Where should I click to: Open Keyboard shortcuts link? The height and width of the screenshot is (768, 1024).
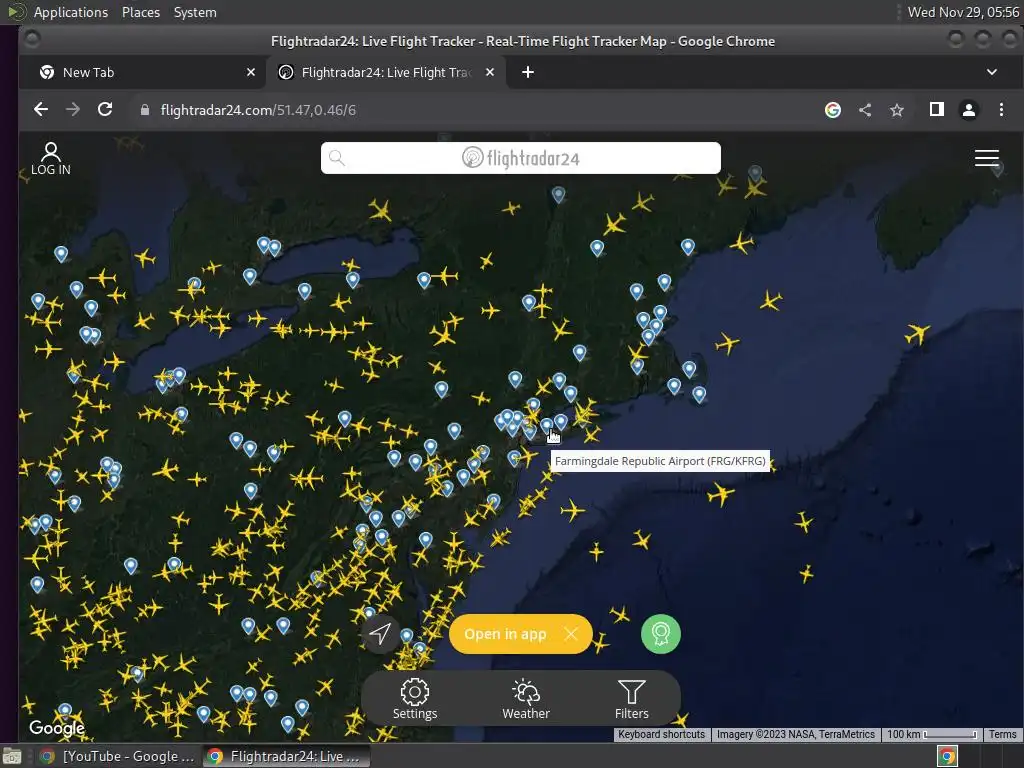pyautogui.click(x=662, y=735)
